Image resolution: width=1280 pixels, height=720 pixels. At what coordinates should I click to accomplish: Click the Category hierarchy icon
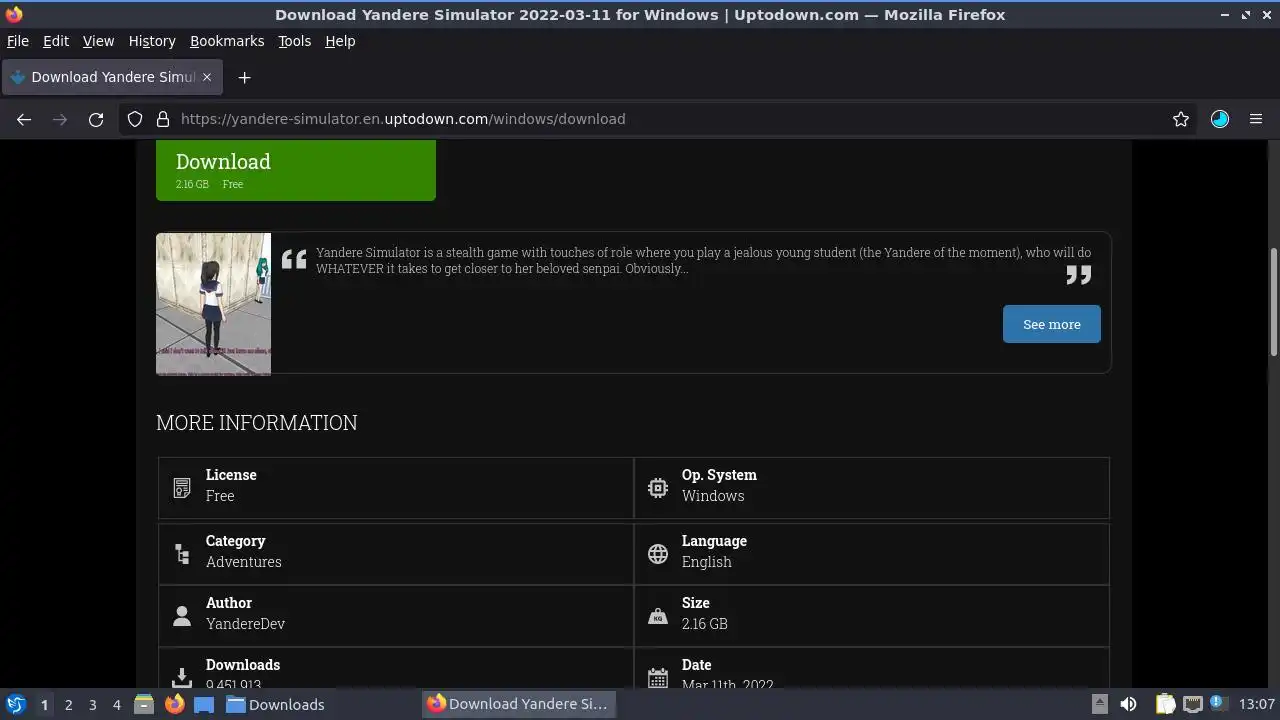[182, 553]
